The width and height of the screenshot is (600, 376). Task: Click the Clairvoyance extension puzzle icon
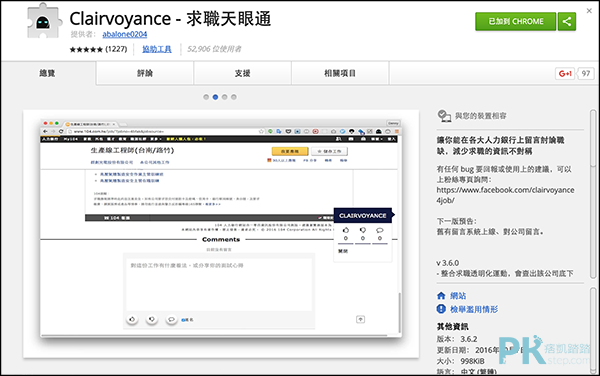(44, 21)
